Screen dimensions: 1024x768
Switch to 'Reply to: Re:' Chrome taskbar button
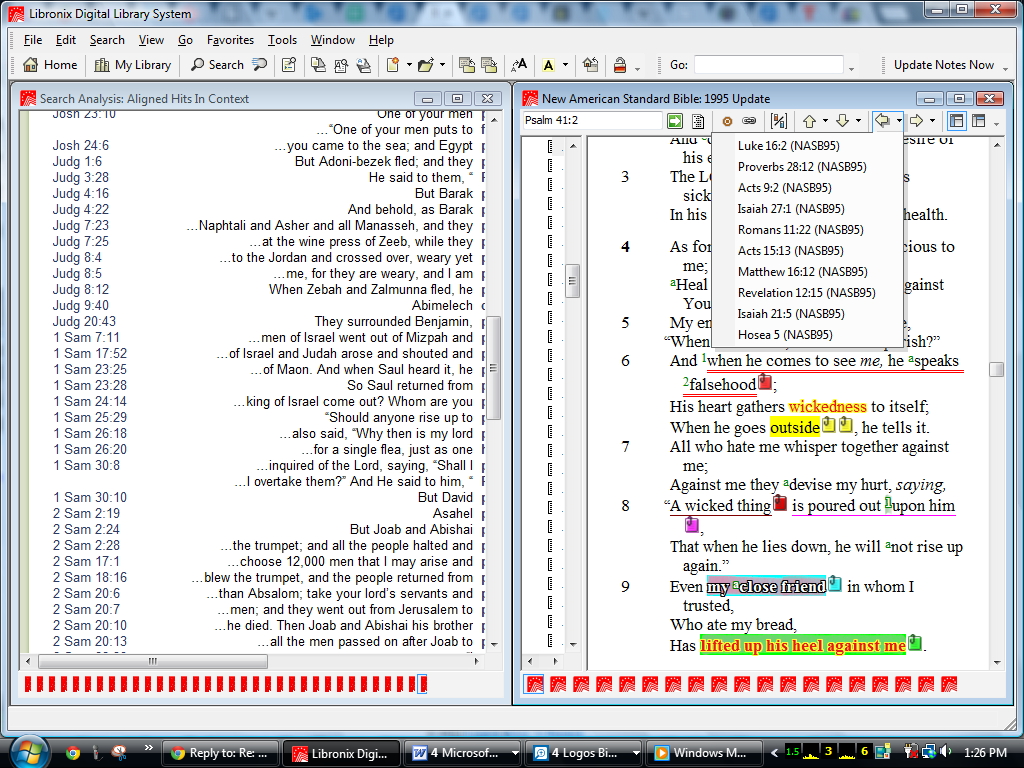click(220, 753)
